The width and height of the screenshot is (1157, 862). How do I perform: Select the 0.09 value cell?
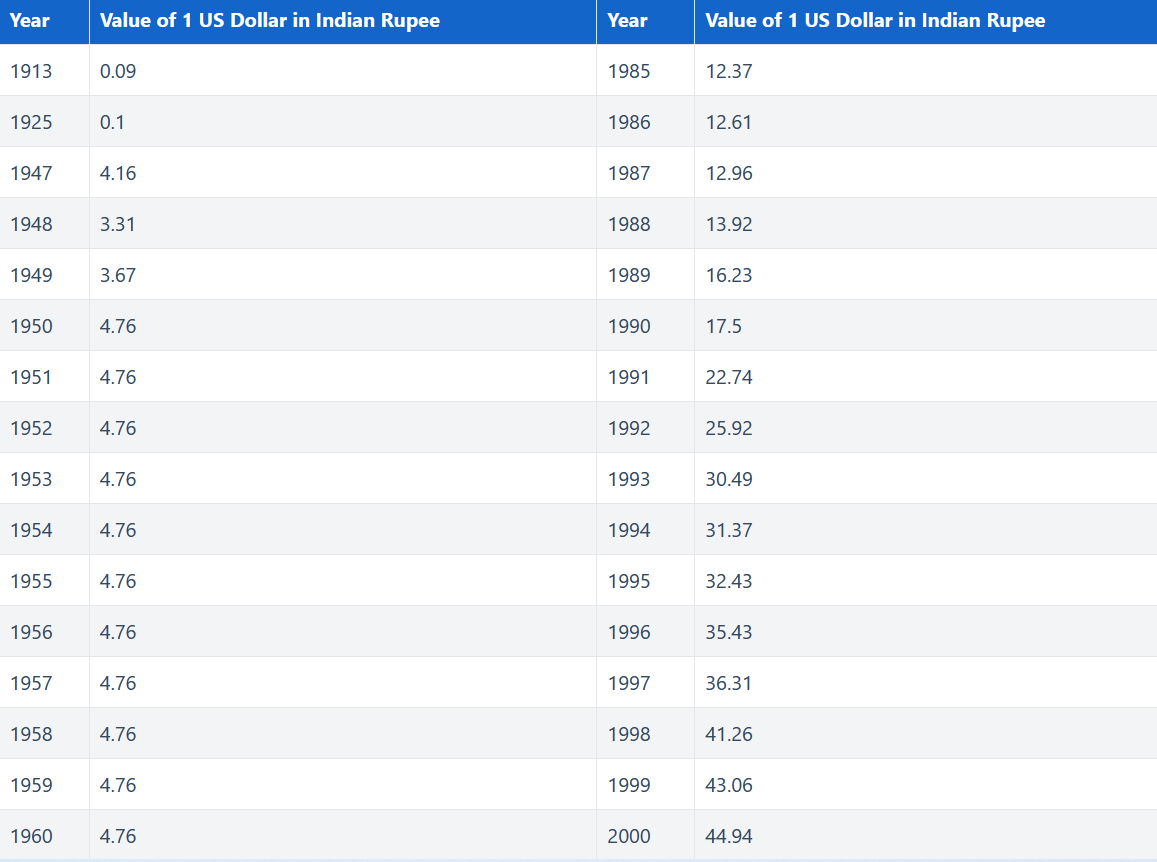tap(118, 71)
